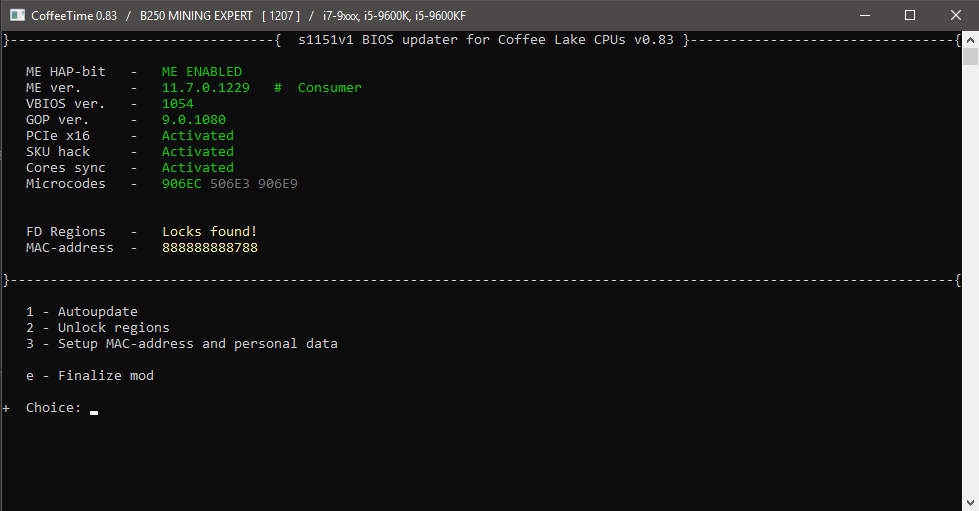
Task: Click the scrollbar up arrow
Action: pyautogui.click(x=970, y=39)
